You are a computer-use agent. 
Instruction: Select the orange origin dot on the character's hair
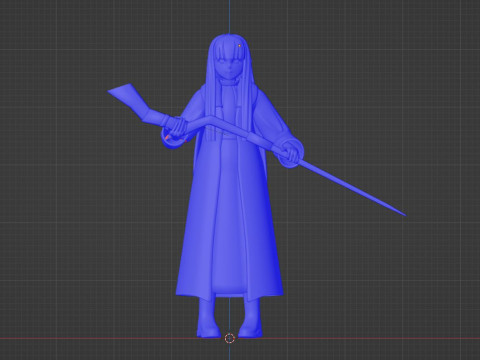[x=239, y=46]
